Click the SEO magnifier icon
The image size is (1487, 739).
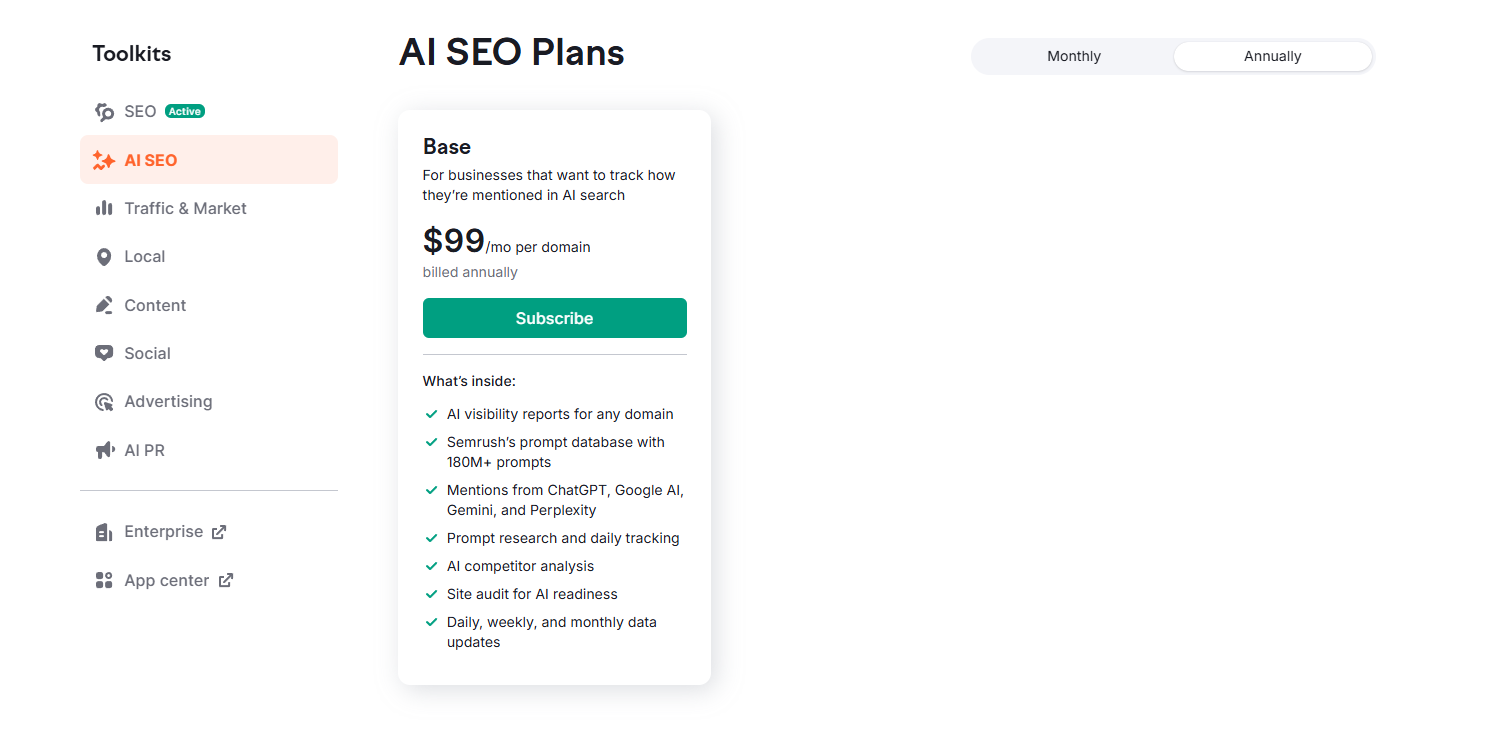104,111
